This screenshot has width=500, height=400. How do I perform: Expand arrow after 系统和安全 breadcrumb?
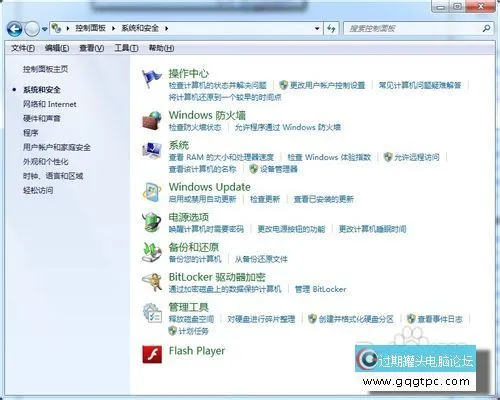pyautogui.click(x=166, y=28)
